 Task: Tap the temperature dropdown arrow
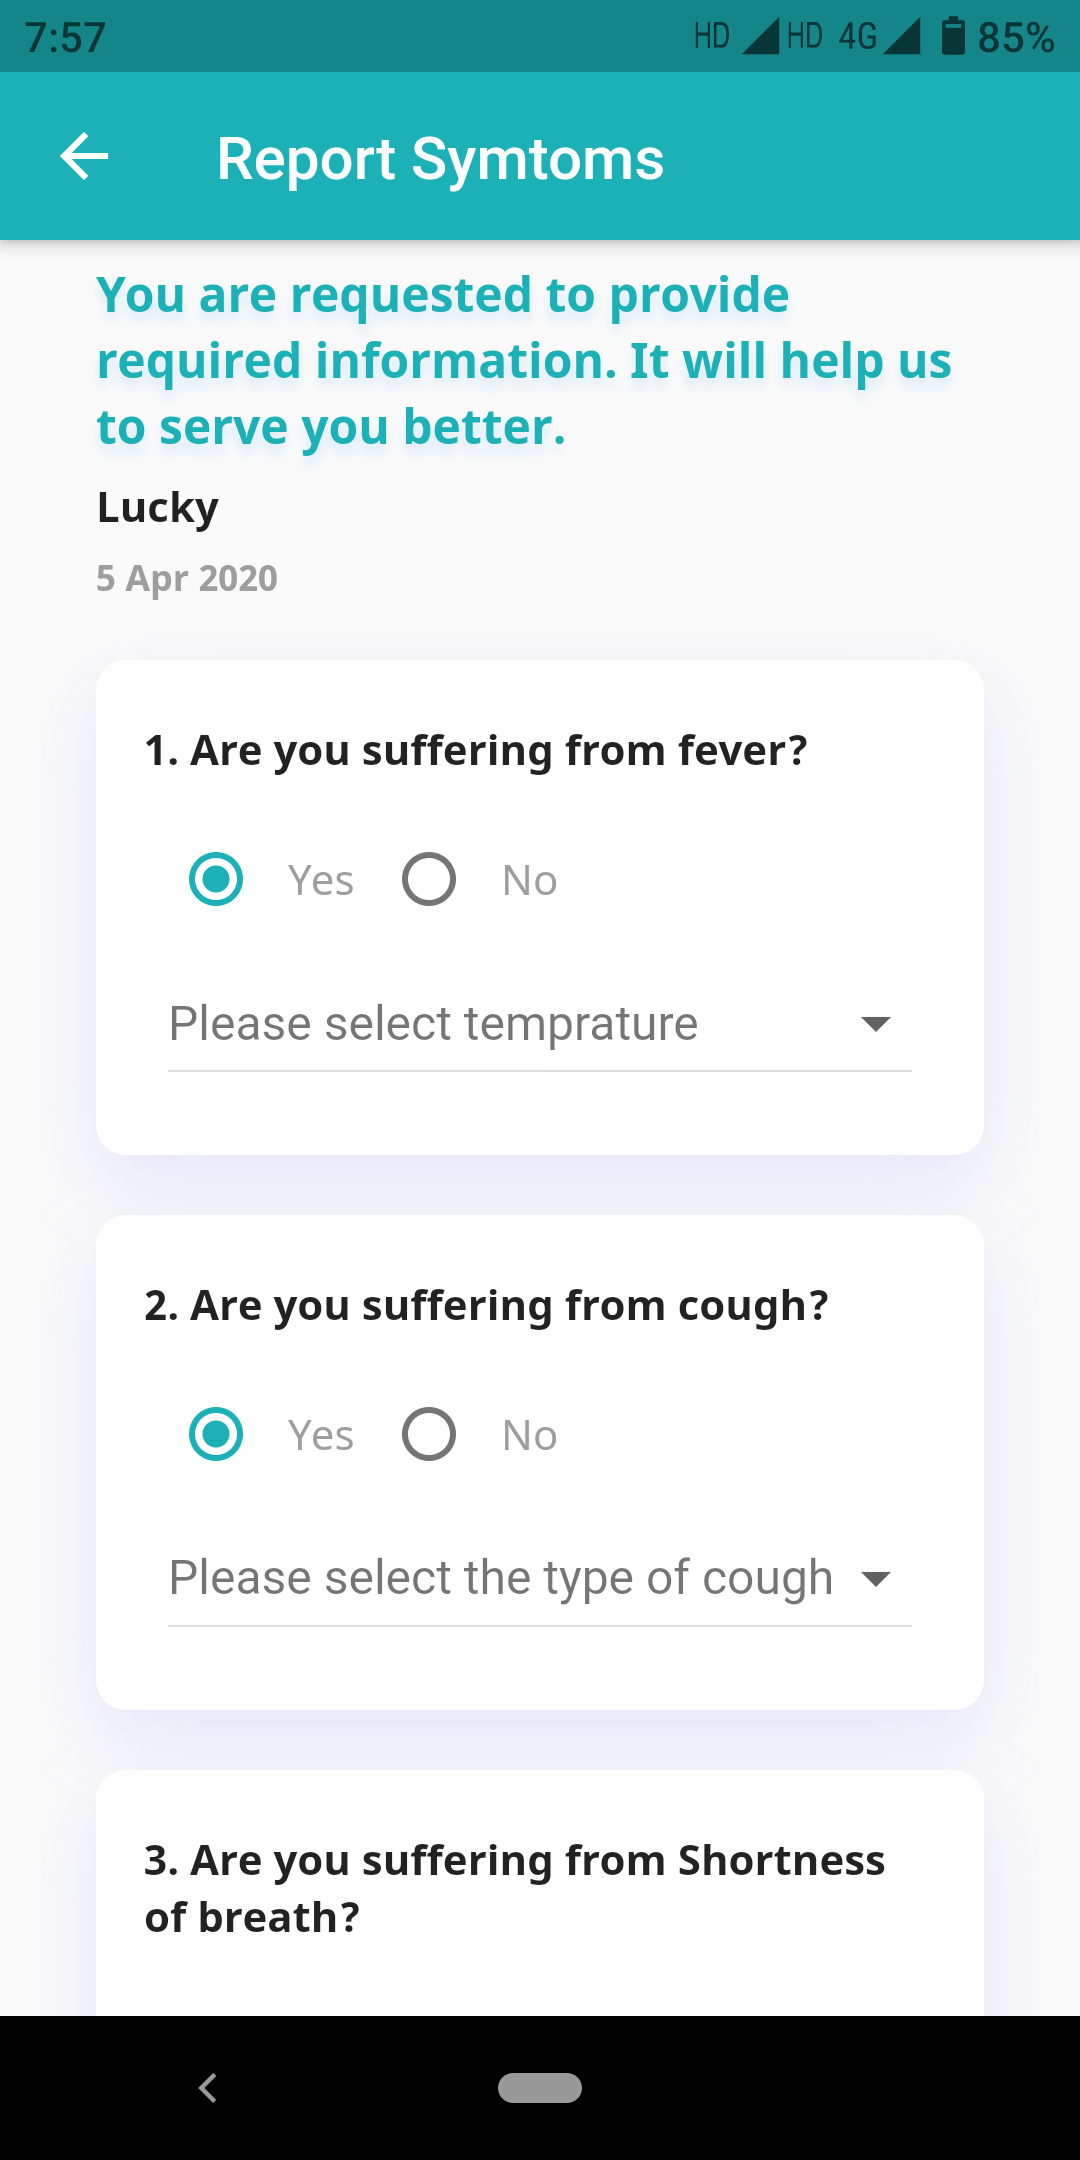coord(875,1024)
